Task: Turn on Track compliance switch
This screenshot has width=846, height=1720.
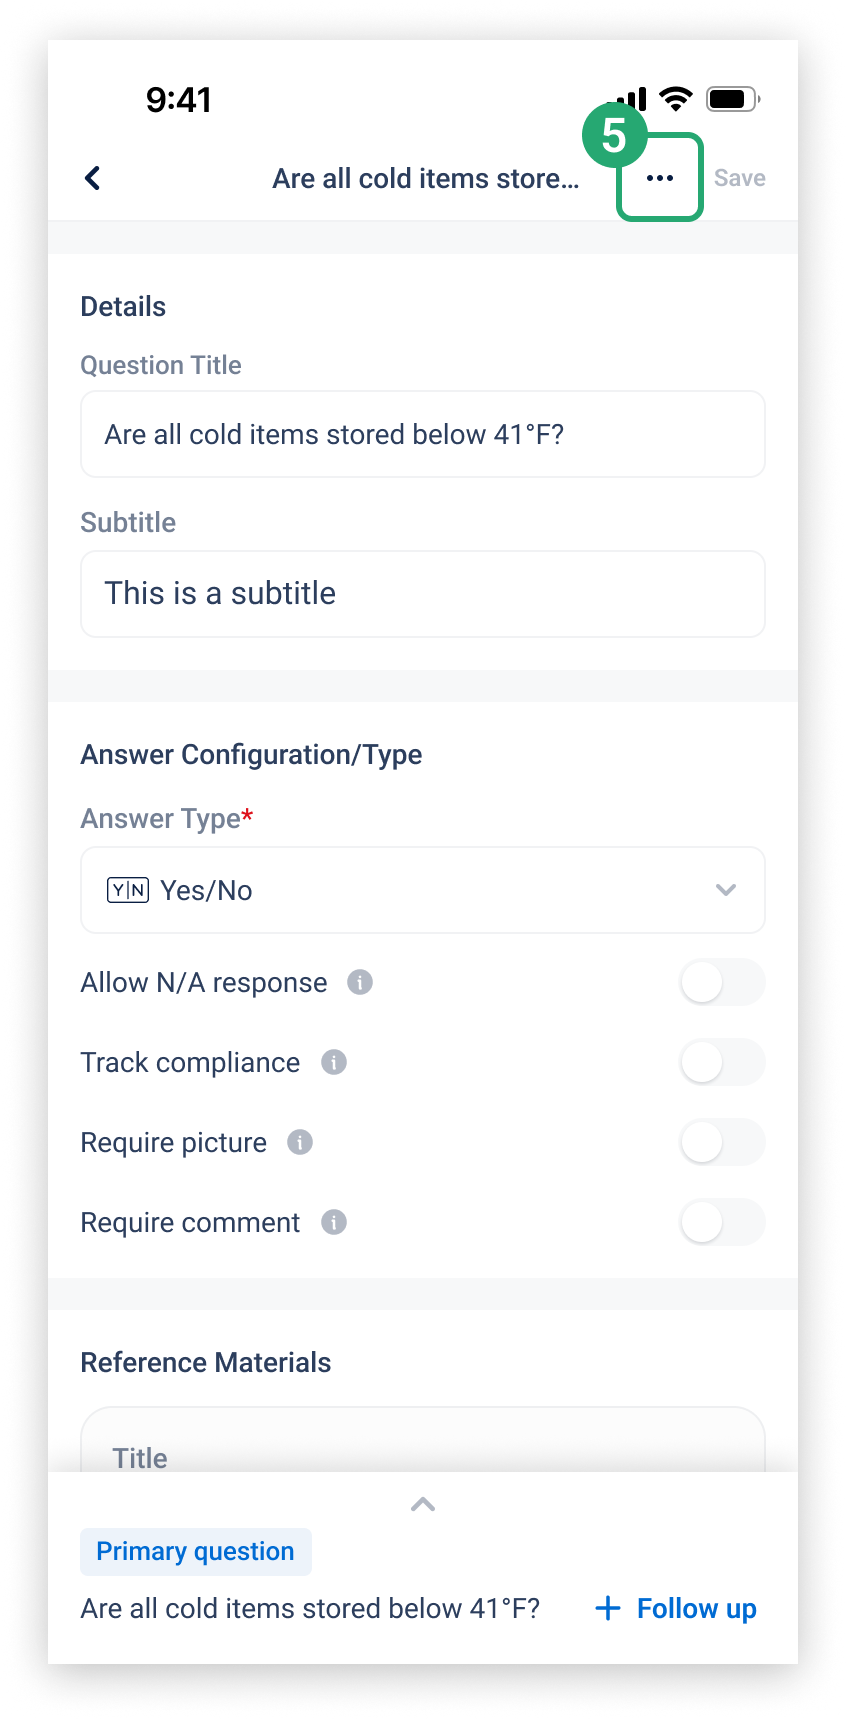Action: point(723,1062)
